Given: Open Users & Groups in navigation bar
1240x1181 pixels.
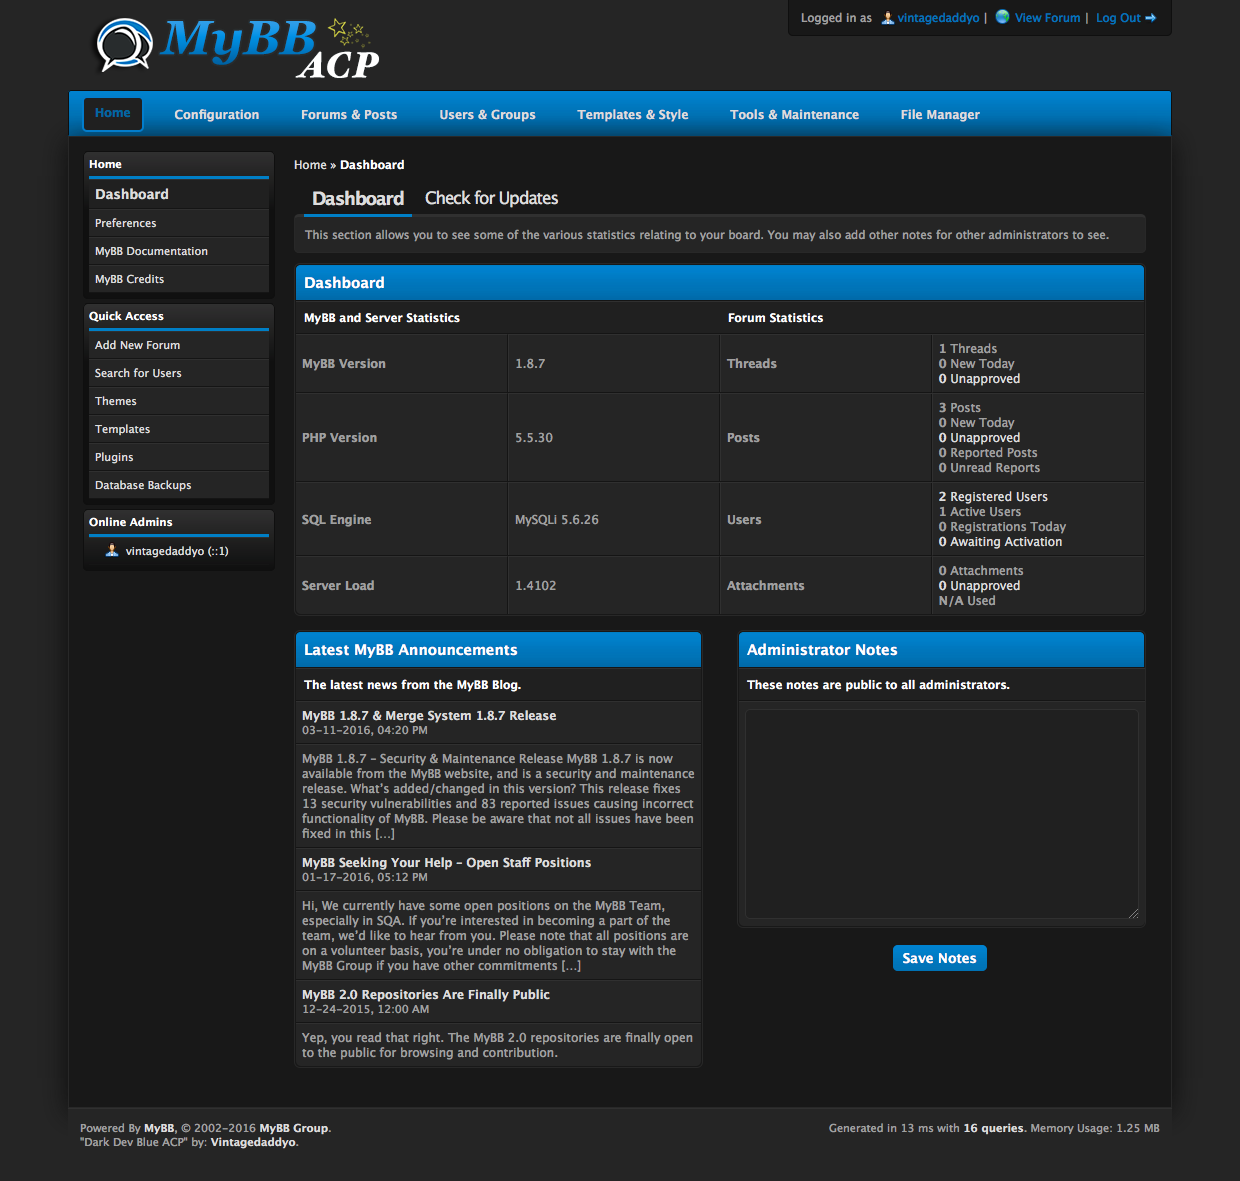Looking at the screenshot, I should (487, 115).
